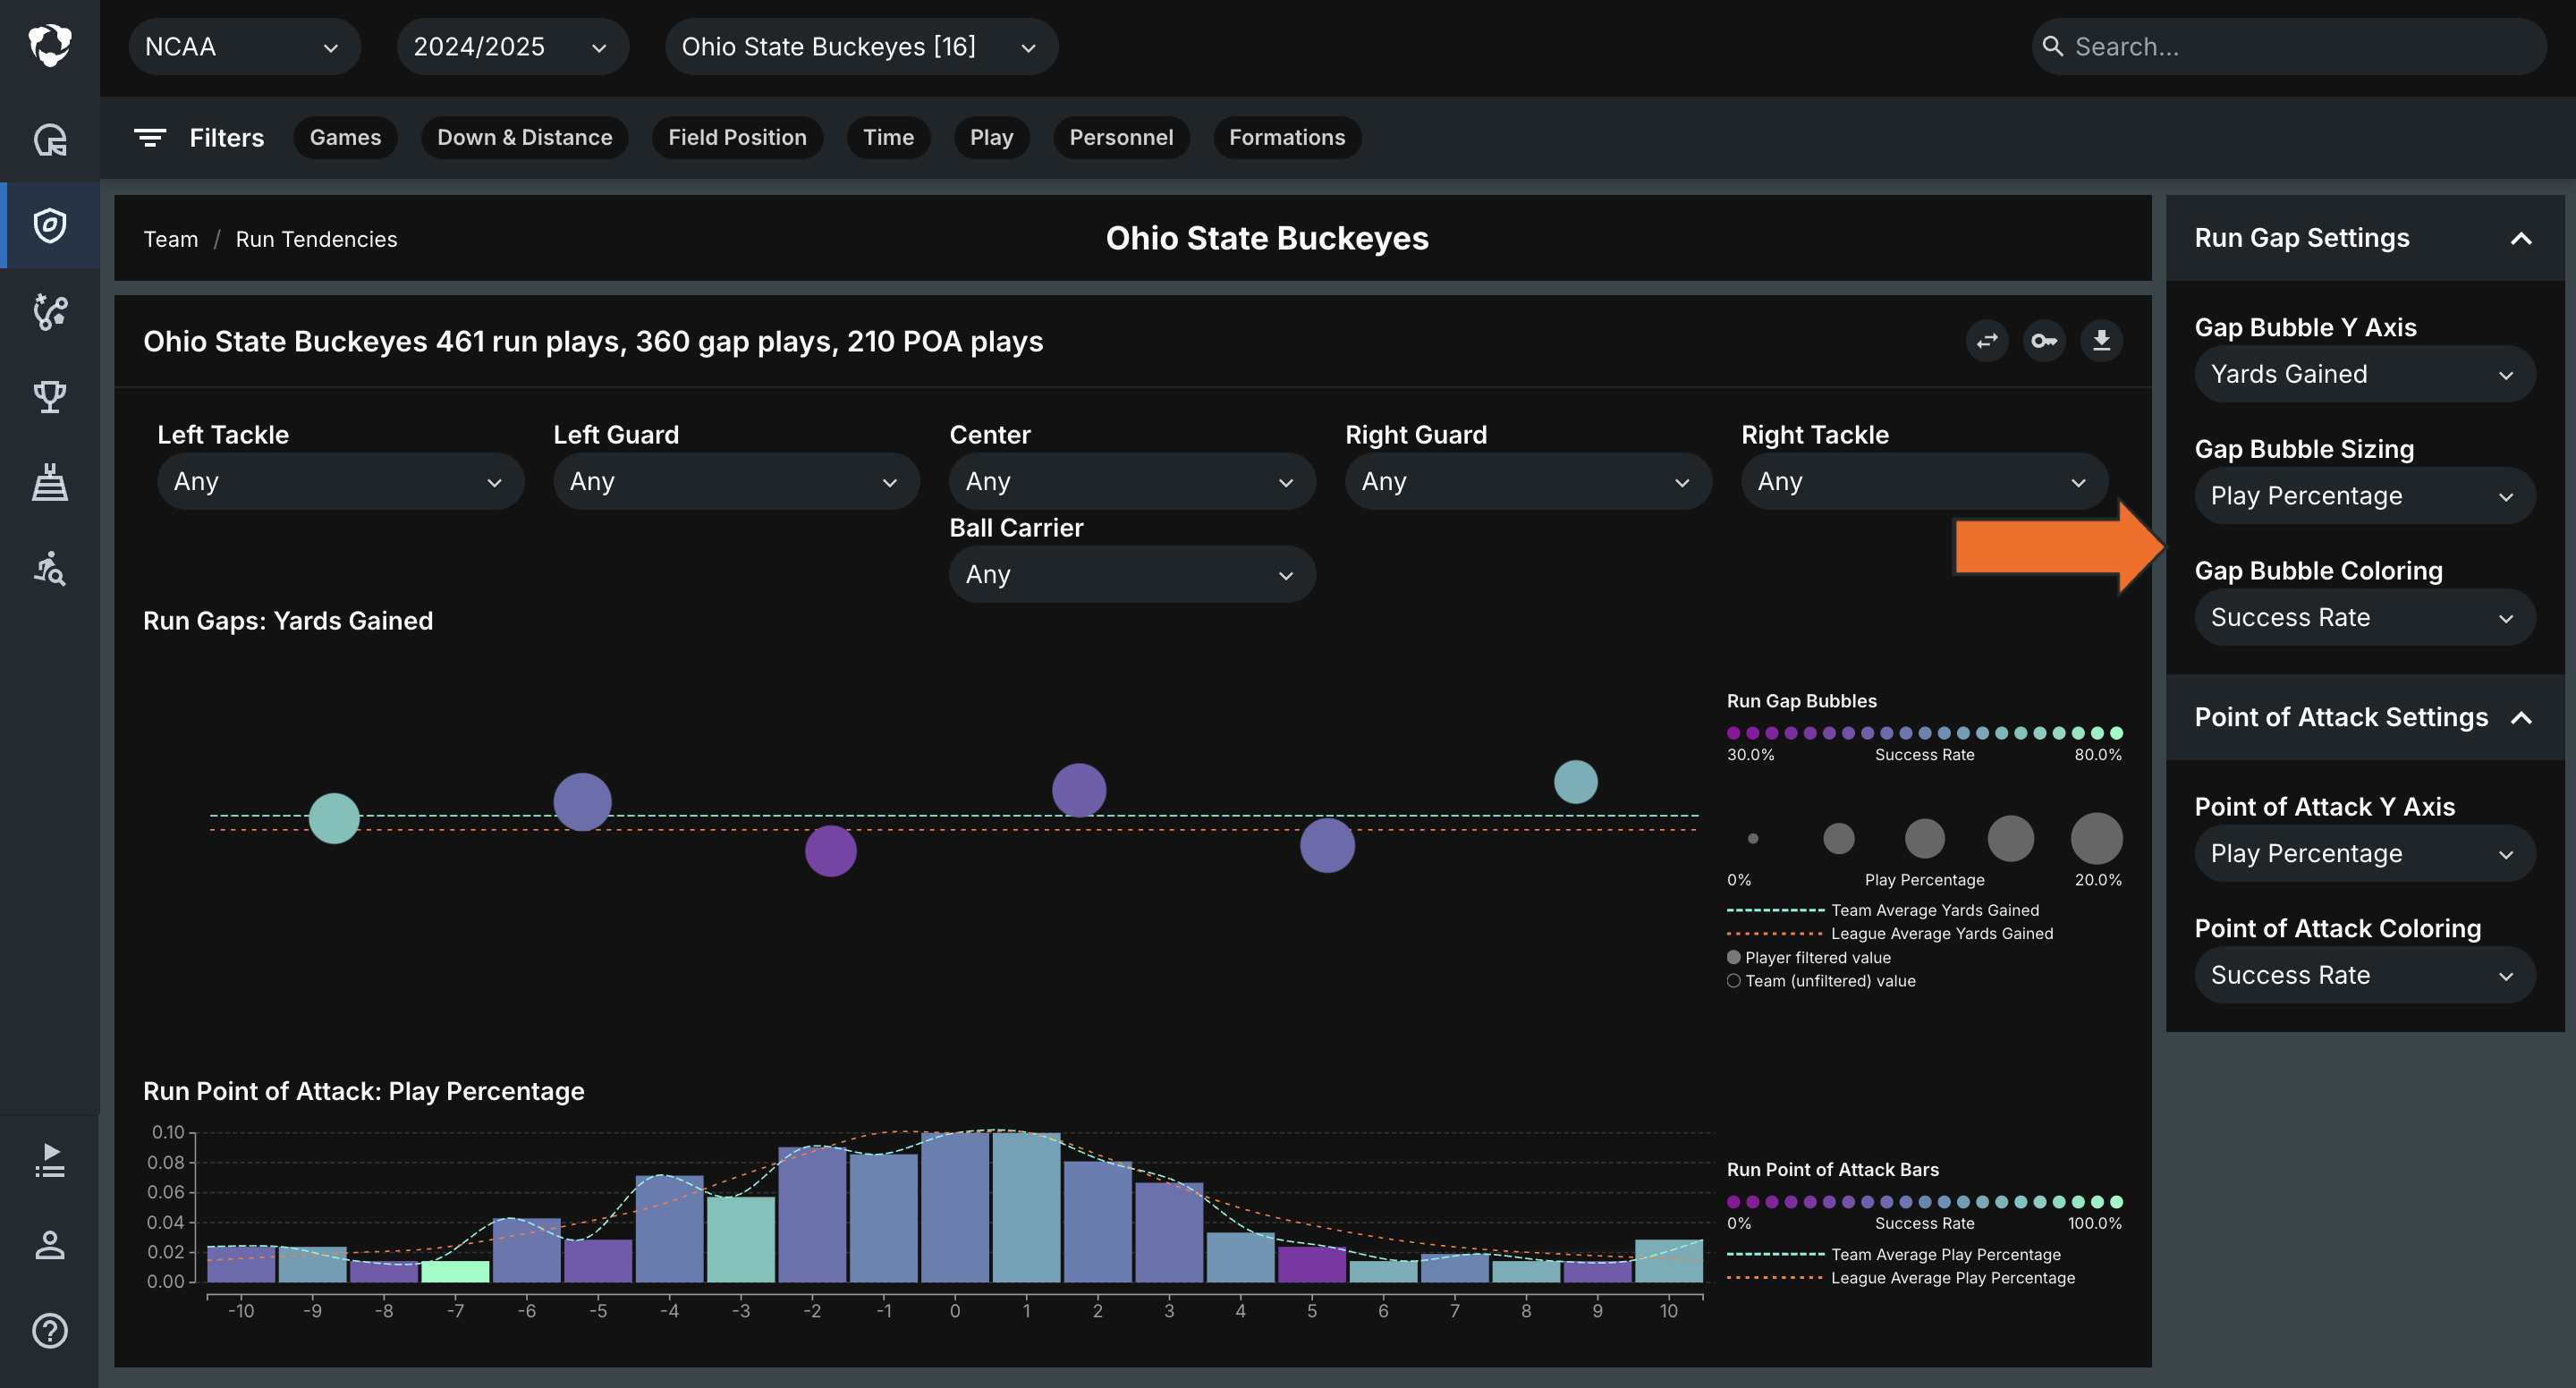Open the user account icon
The height and width of the screenshot is (1388, 2576).
(x=50, y=1245)
